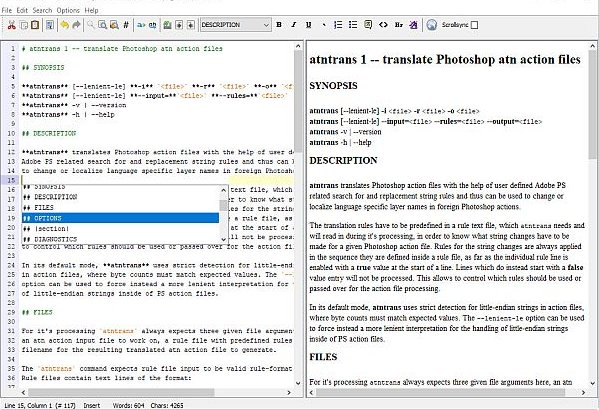599x410 pixels.
Task: Apply Bold formatting
Action: (x=279, y=25)
